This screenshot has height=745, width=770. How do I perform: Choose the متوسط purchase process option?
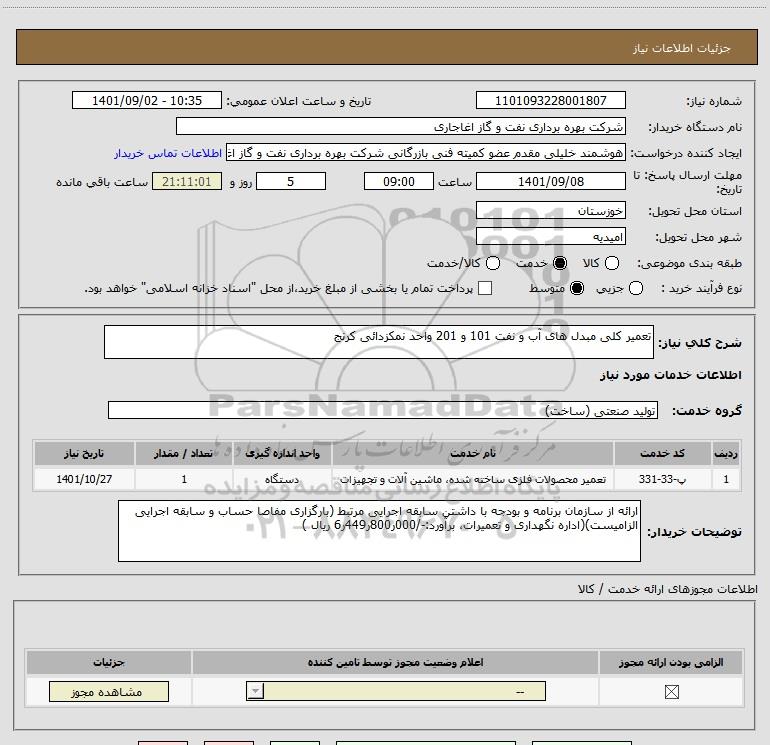pos(577,288)
